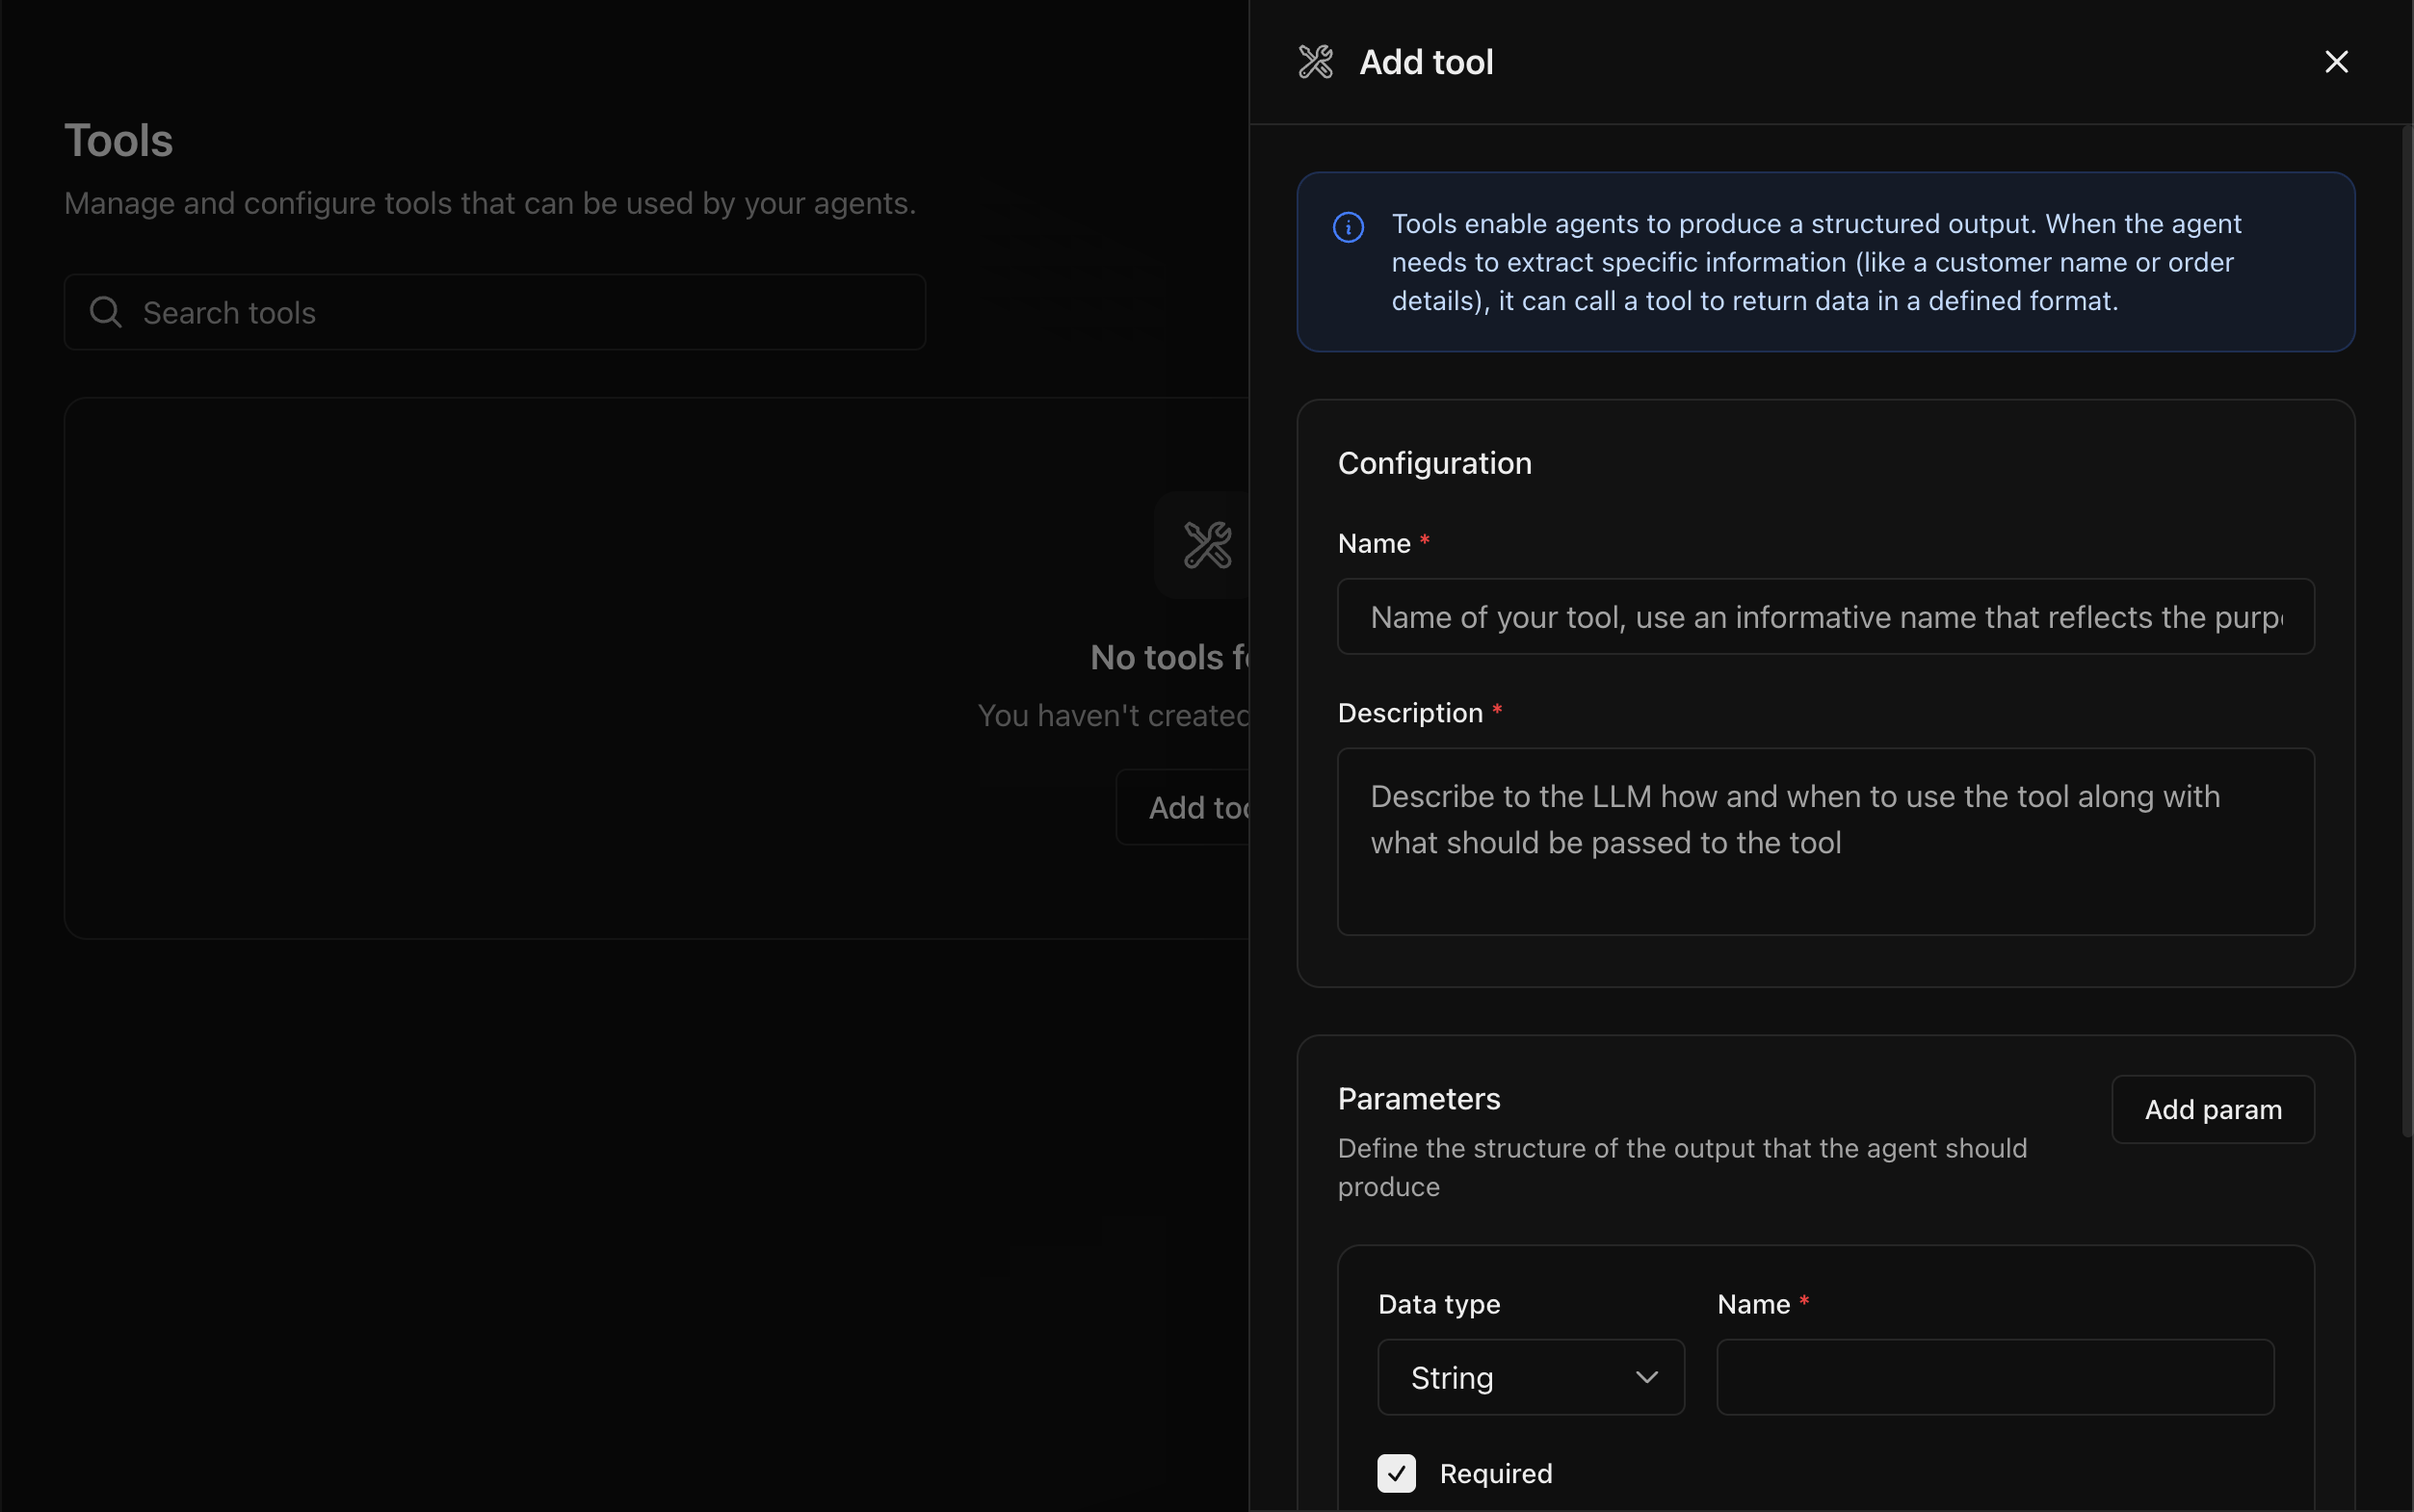Click the magnifier icon in the Search tools bar

[106, 312]
